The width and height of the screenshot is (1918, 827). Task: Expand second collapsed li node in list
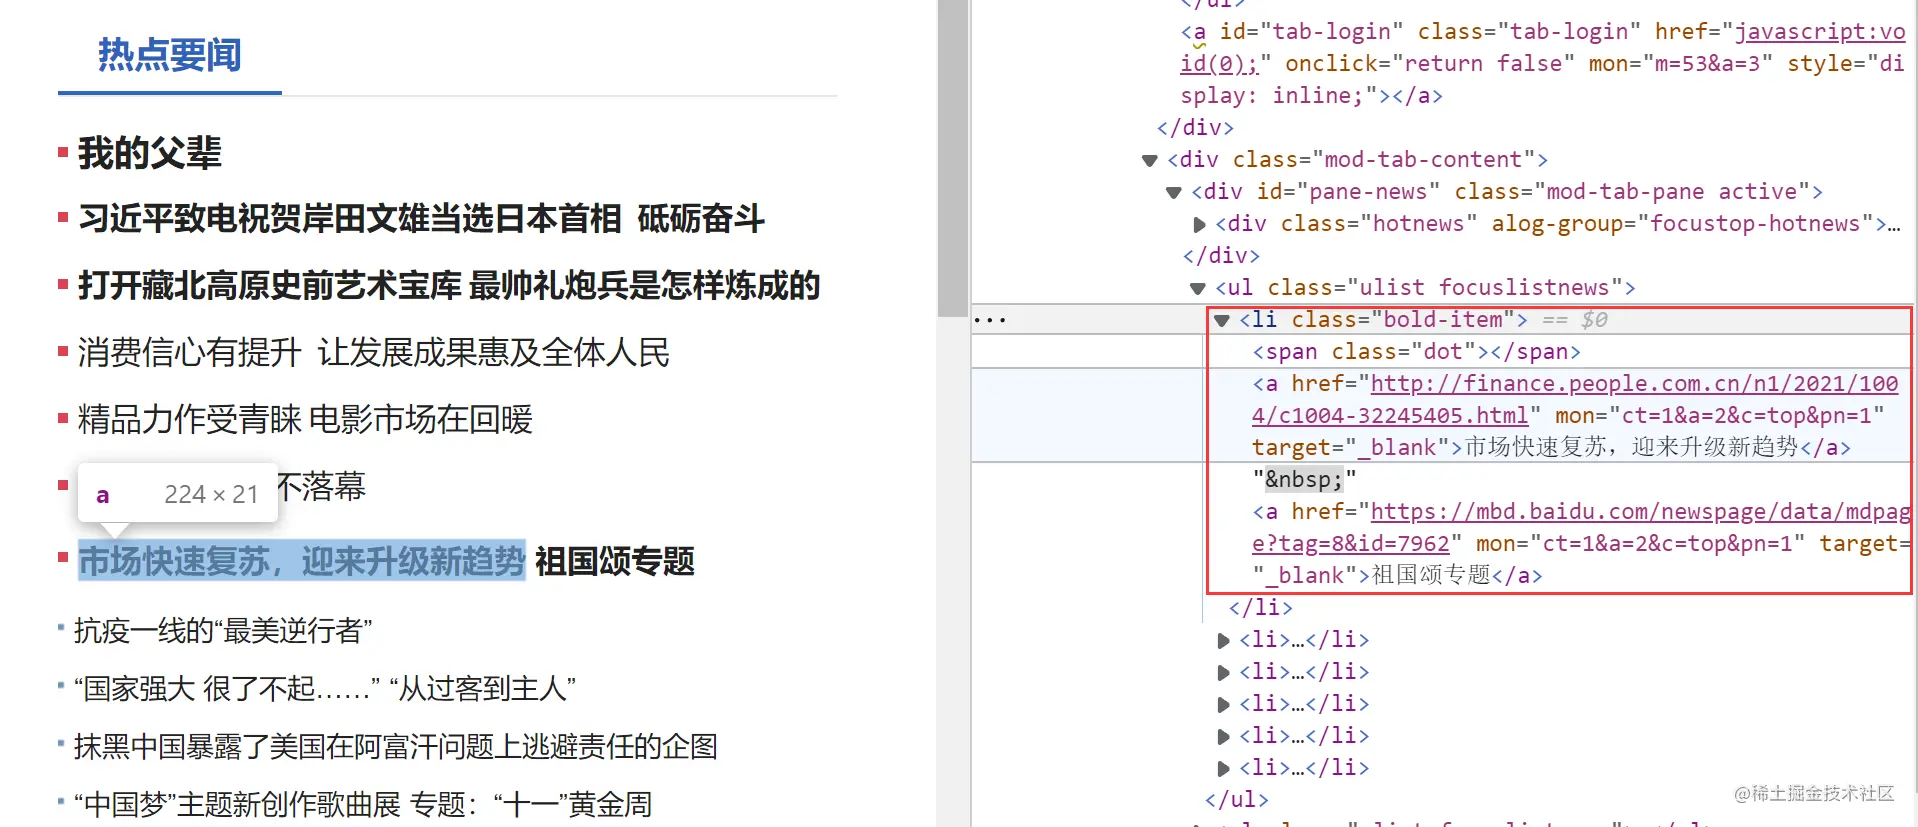1223,672
